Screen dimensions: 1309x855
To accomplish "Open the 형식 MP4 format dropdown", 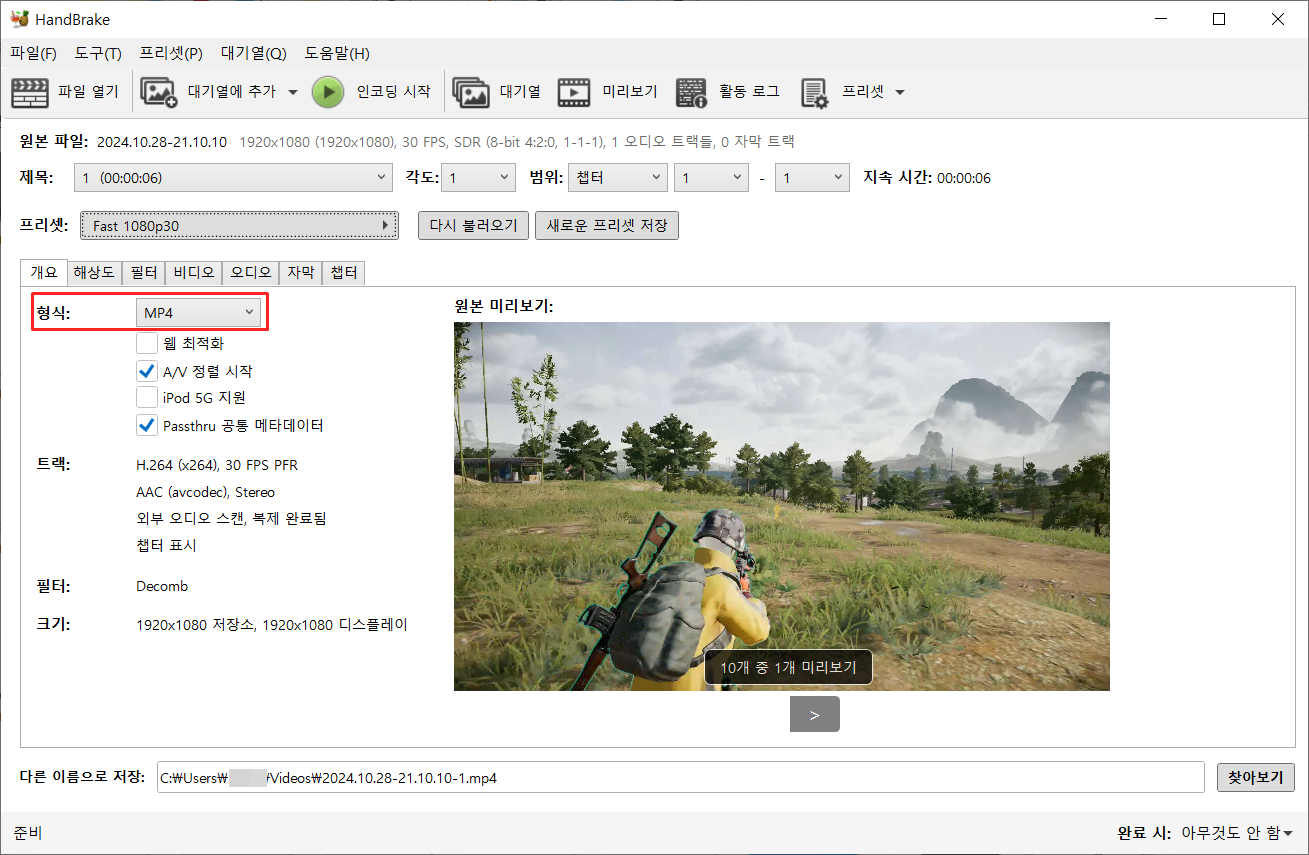I will click(199, 313).
